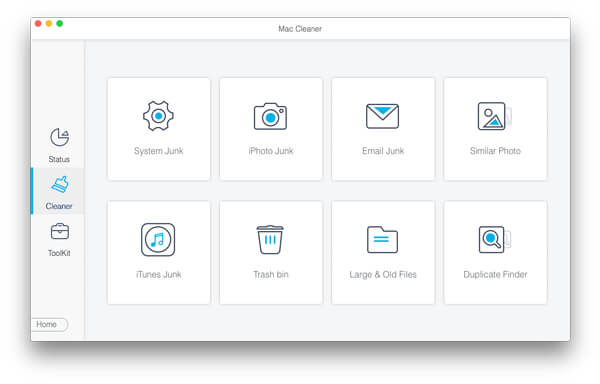The width and height of the screenshot is (600, 384).
Task: Click the Cleaner brush icon in sidebar
Action: (60, 185)
